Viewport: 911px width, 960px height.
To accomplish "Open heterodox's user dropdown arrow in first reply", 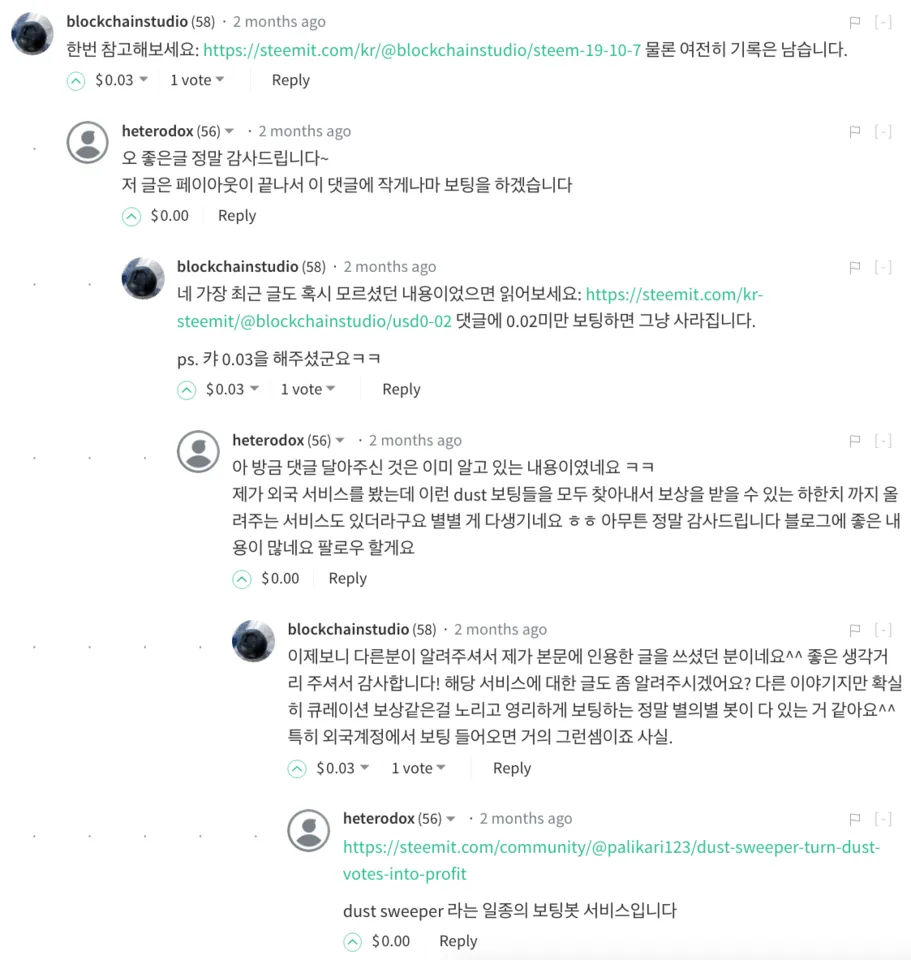I will coord(230,132).
